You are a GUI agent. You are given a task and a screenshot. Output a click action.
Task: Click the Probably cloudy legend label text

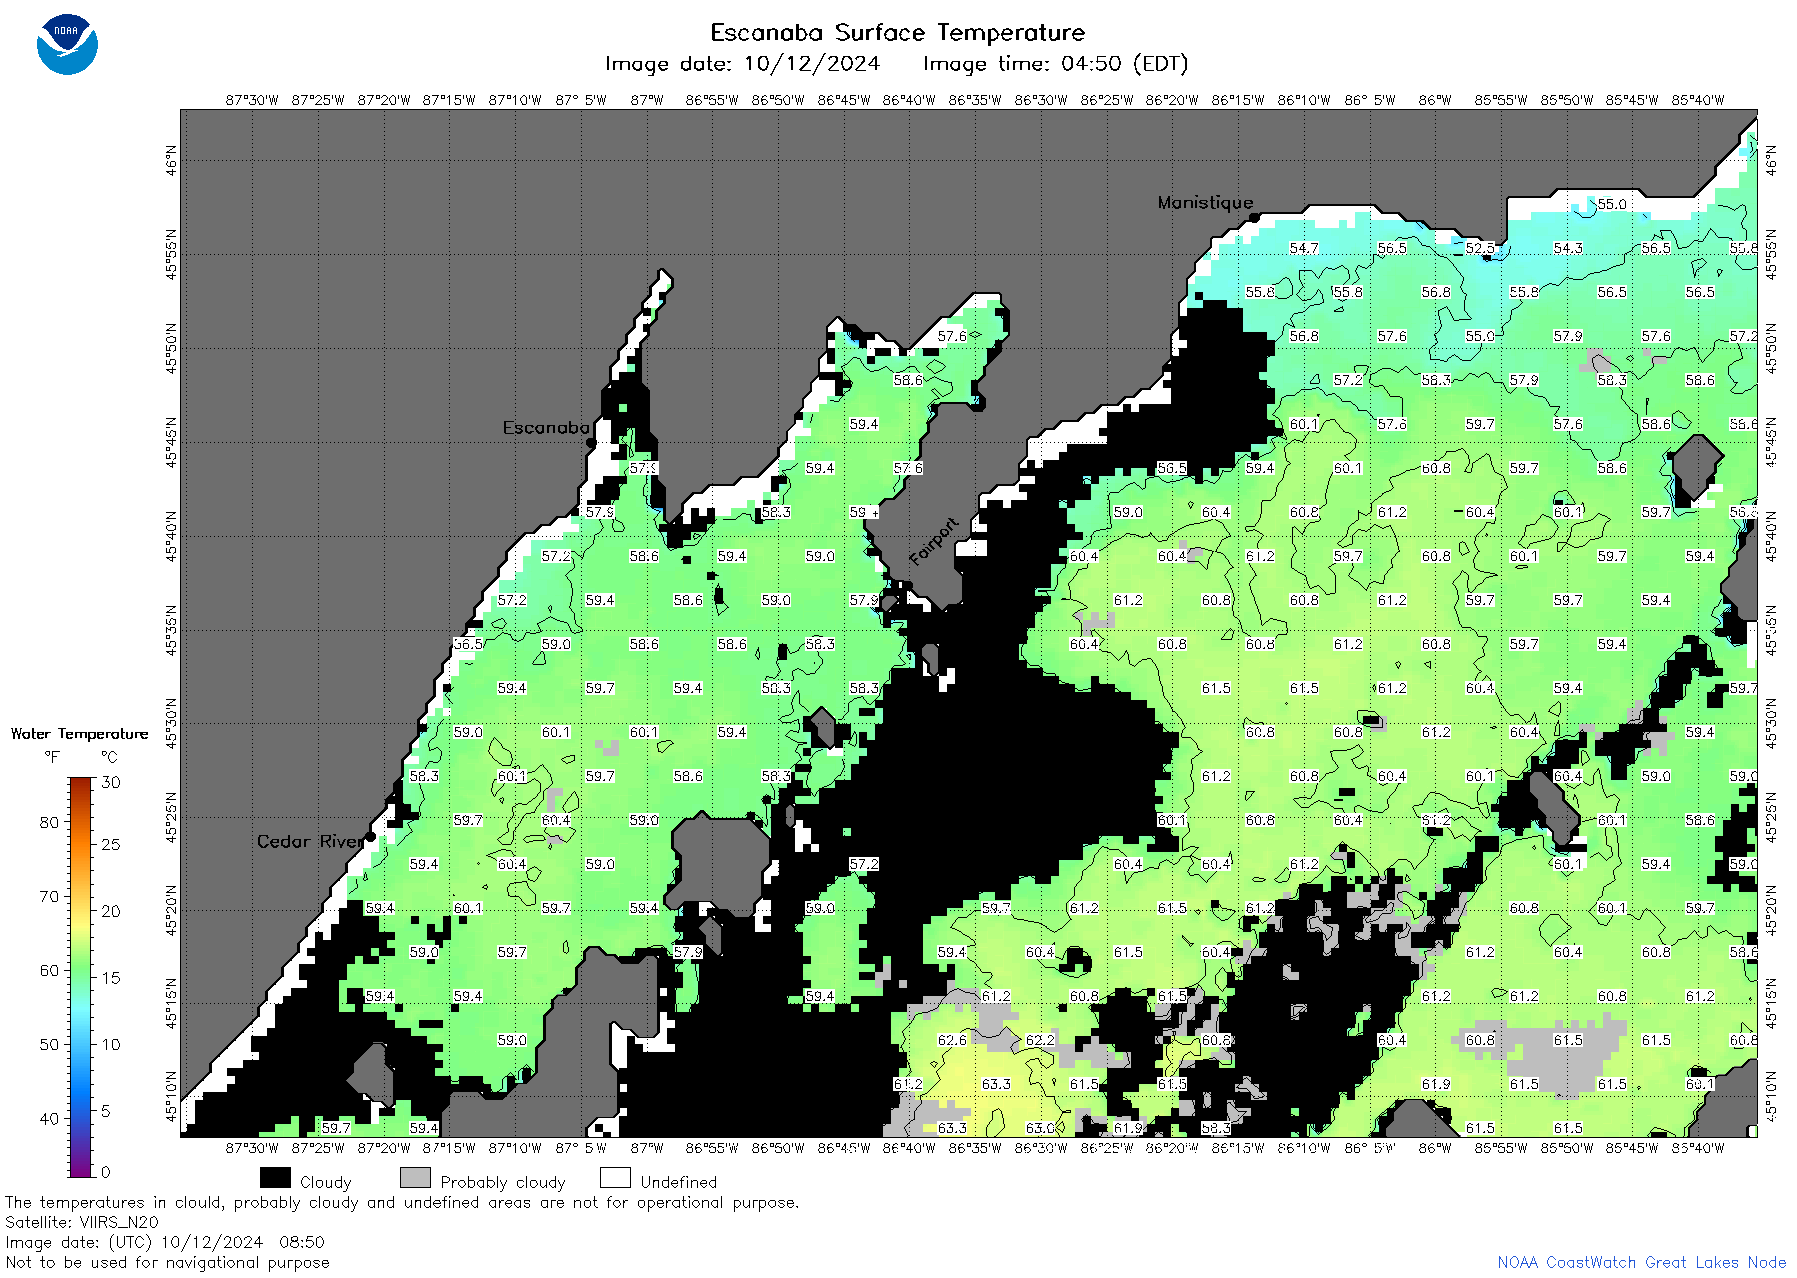coord(503,1182)
